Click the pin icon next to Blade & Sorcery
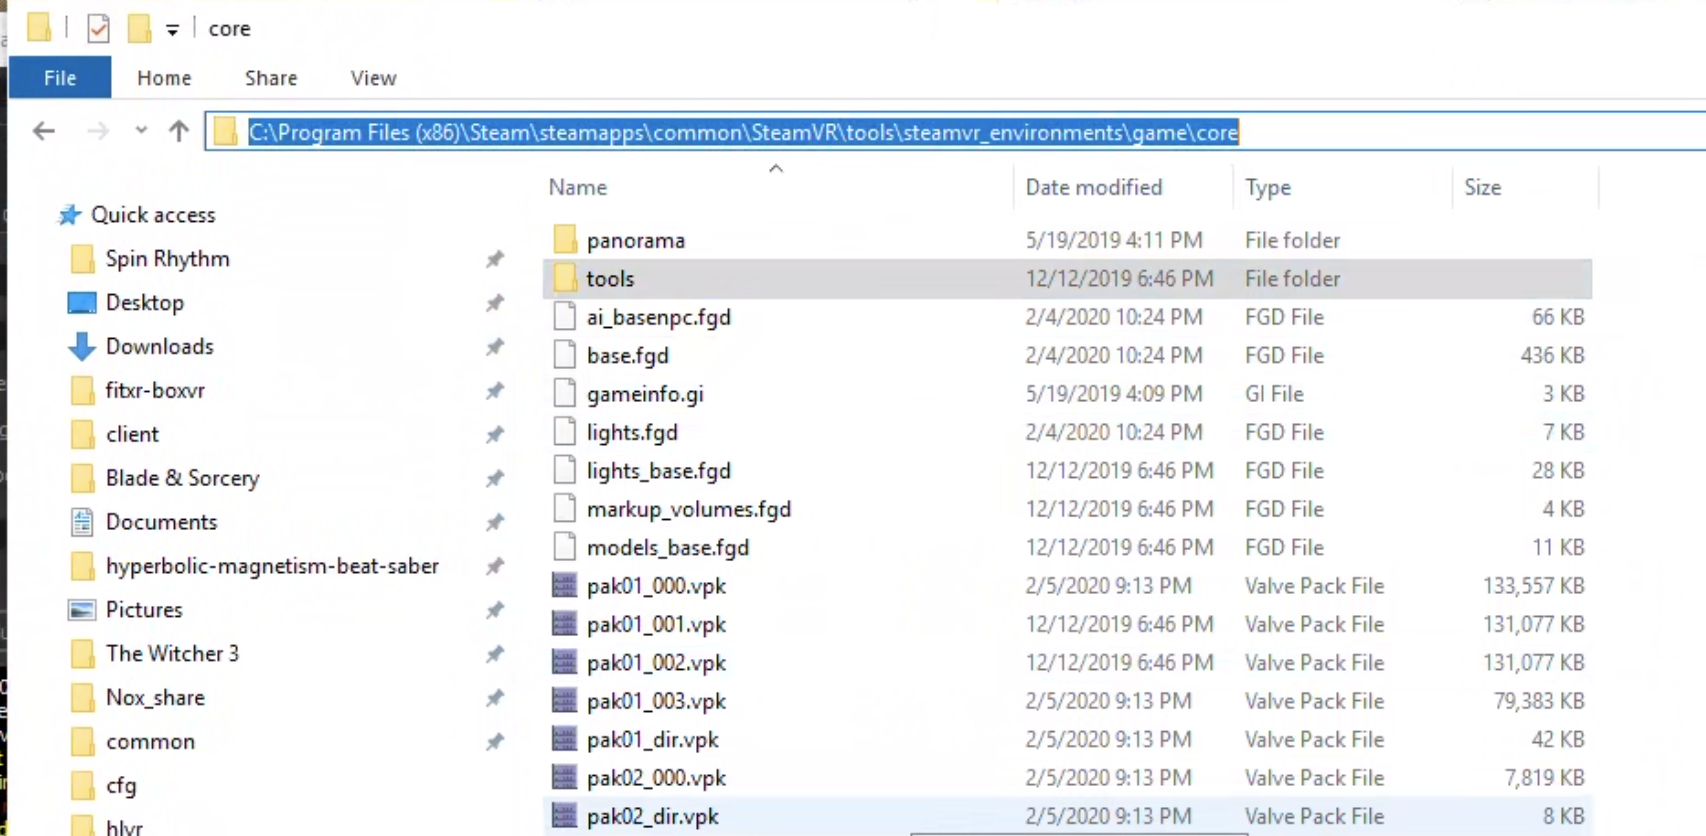Screen dimensions: 1706x836 click(x=495, y=479)
